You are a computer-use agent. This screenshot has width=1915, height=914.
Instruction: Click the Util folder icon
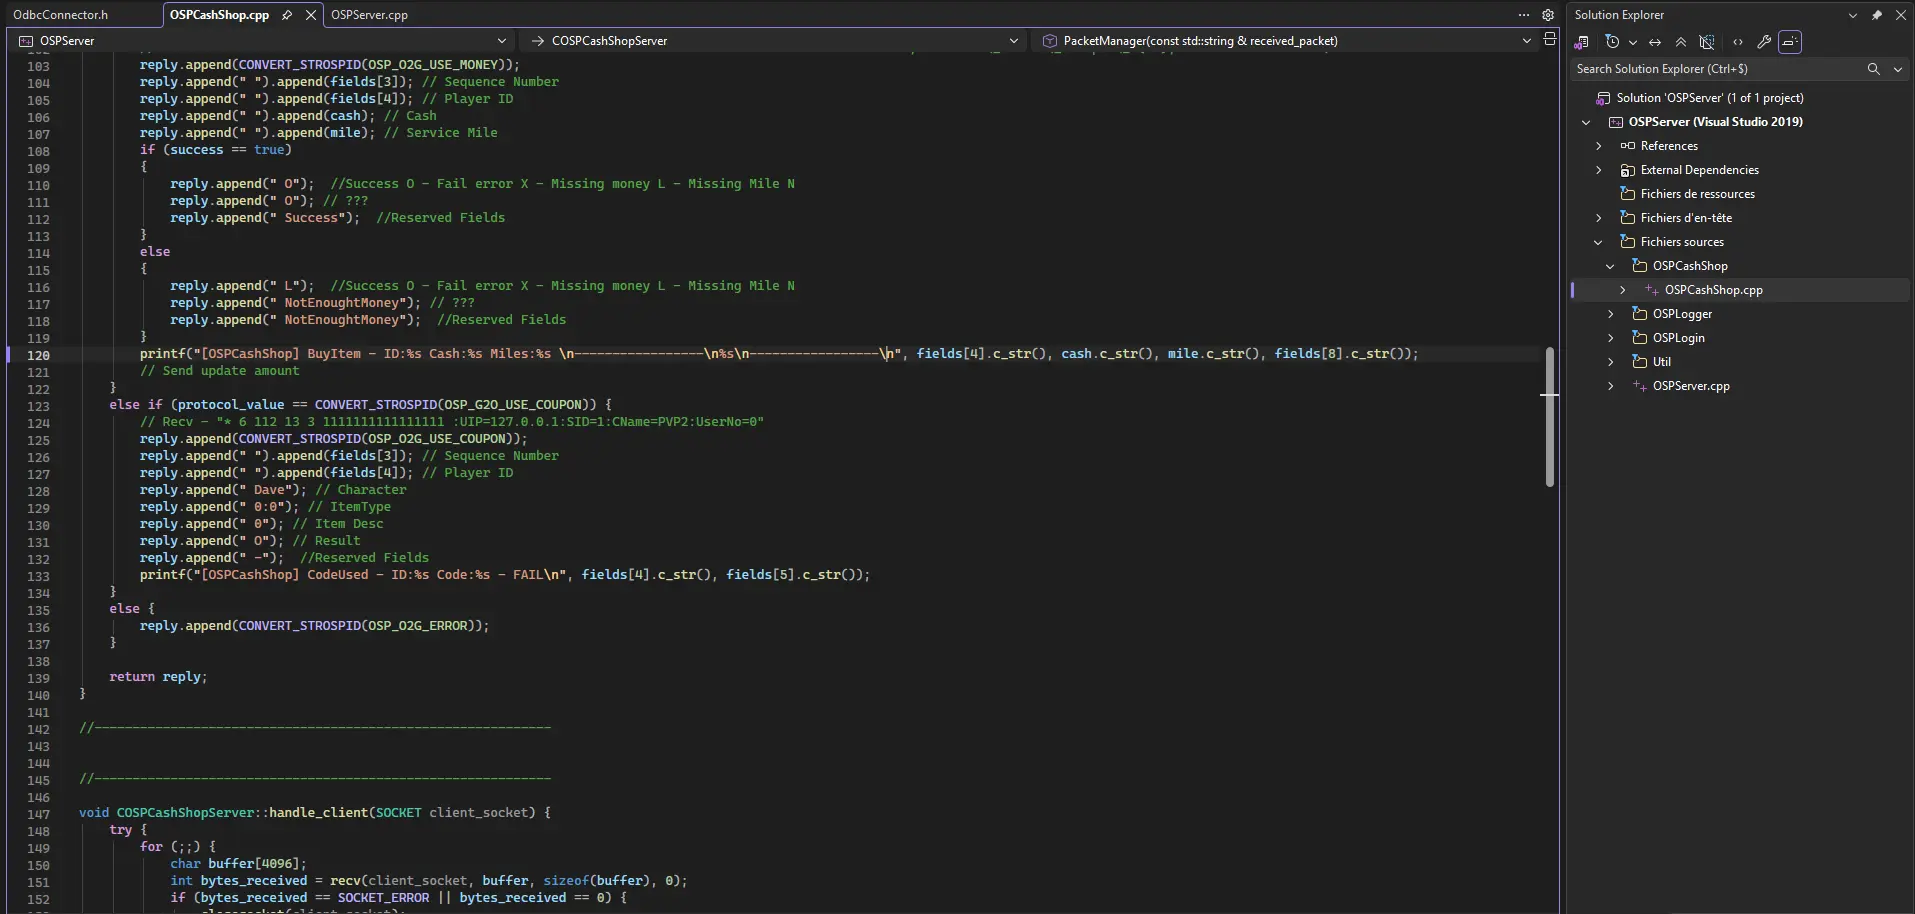click(x=1639, y=362)
